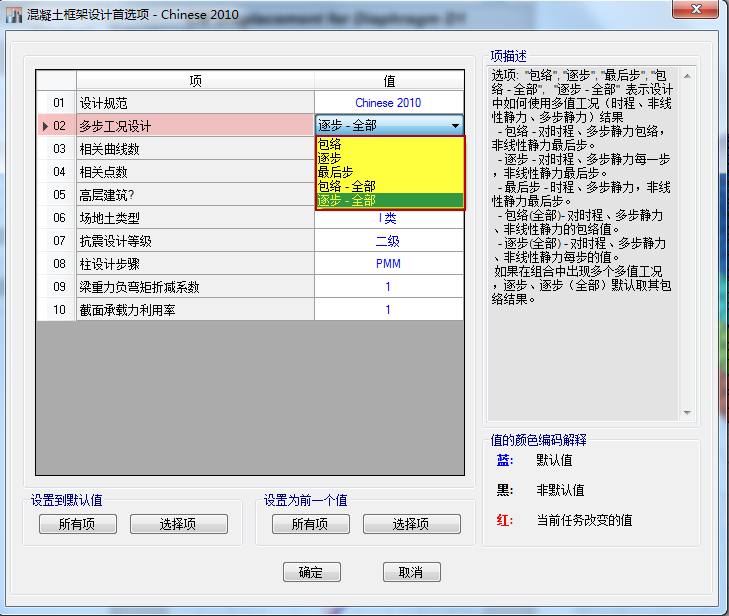
Task: Click the 取消 button
Action: [x=411, y=572]
